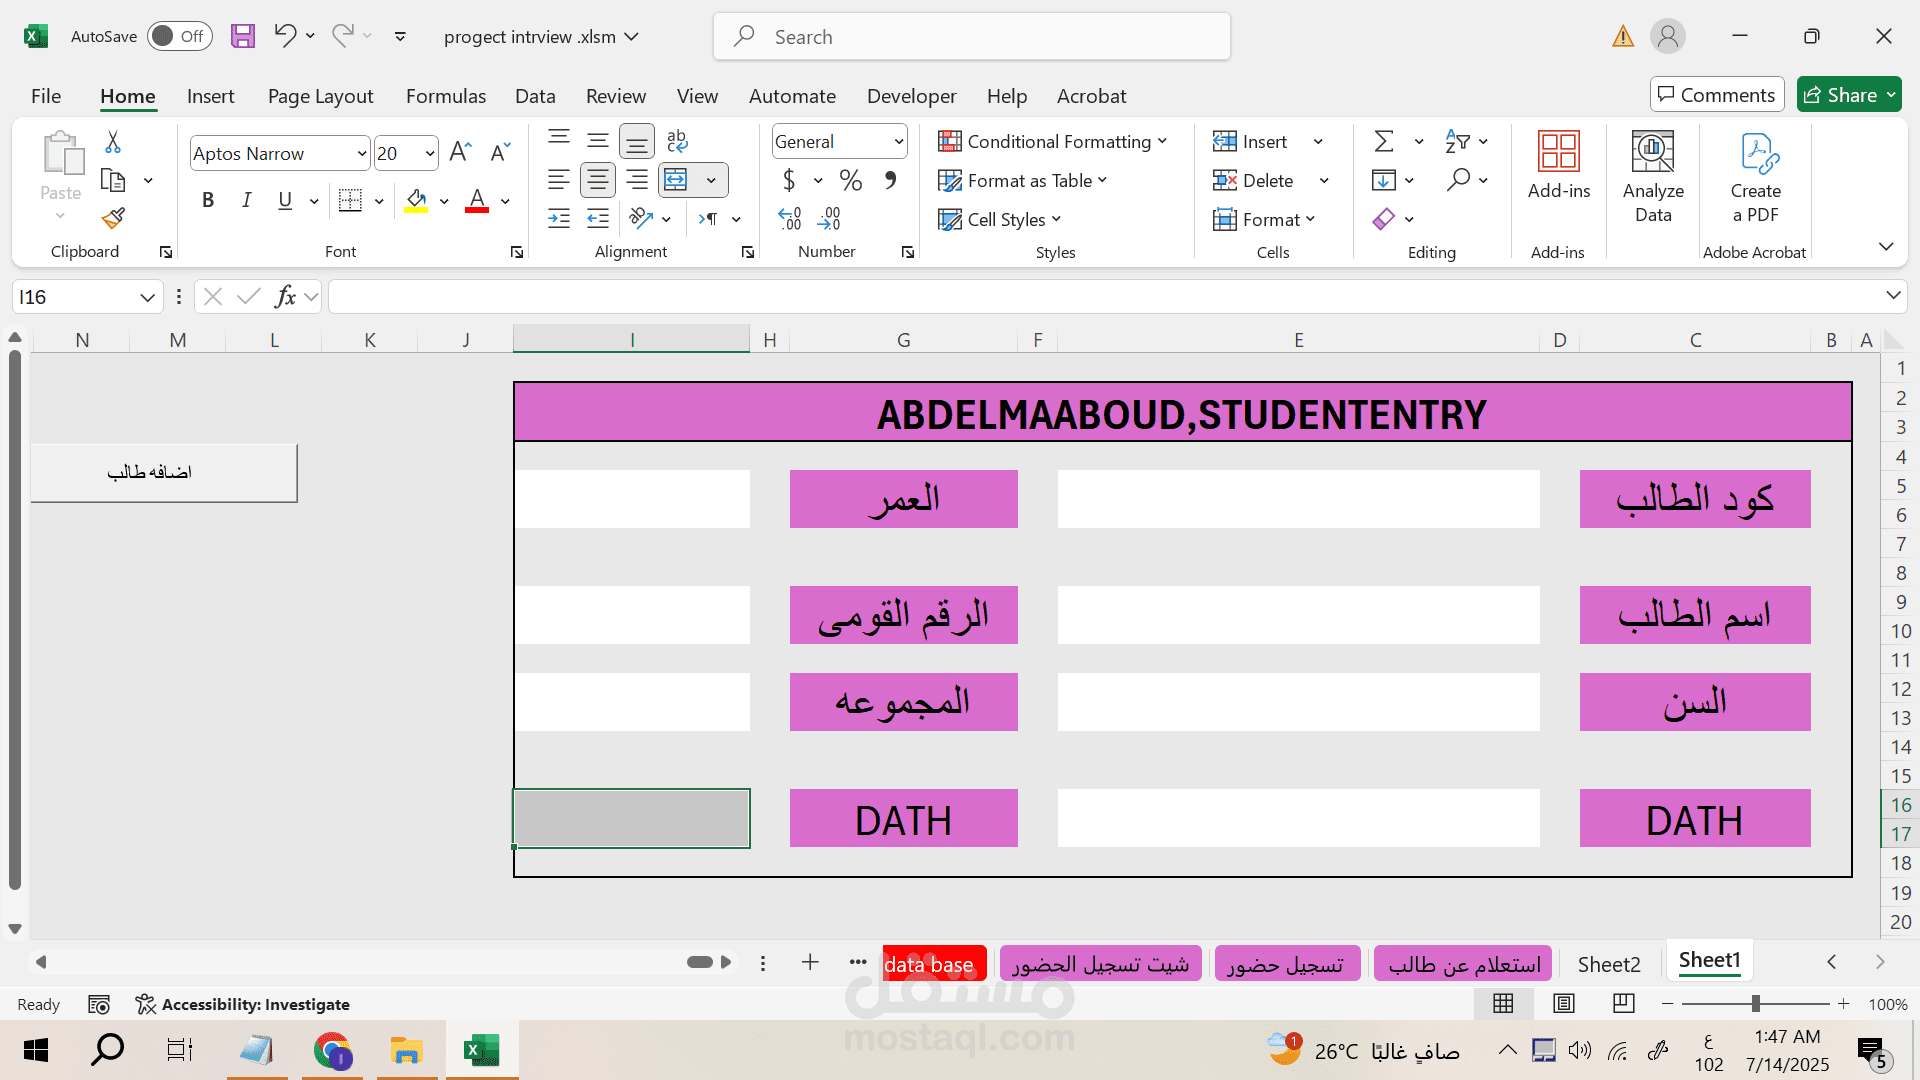The image size is (1920, 1080).
Task: Switch to the data base sheet tab
Action: coord(929,964)
